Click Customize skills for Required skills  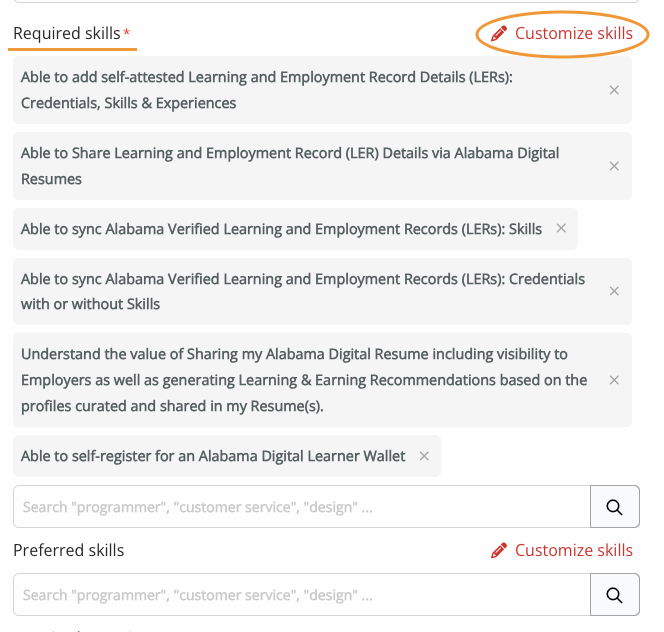click(573, 33)
